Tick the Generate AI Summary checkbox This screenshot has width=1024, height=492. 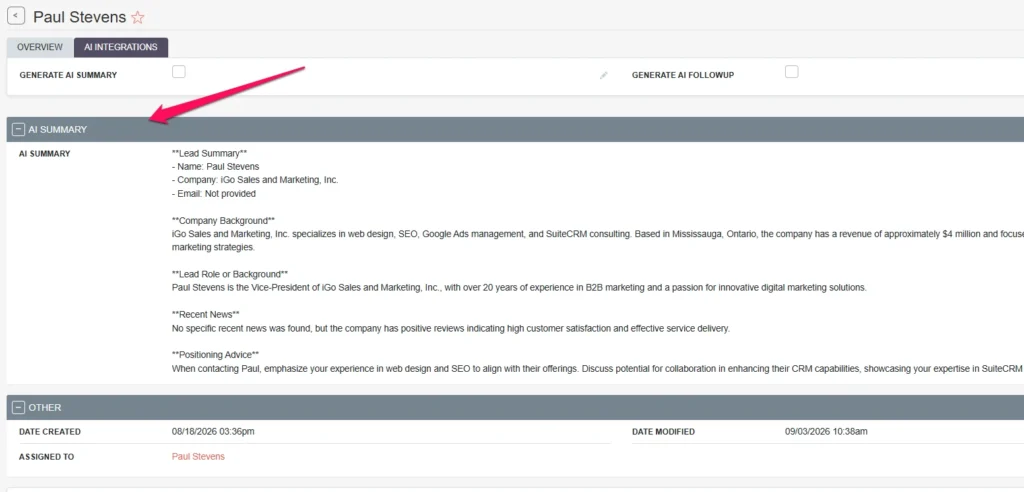point(179,72)
